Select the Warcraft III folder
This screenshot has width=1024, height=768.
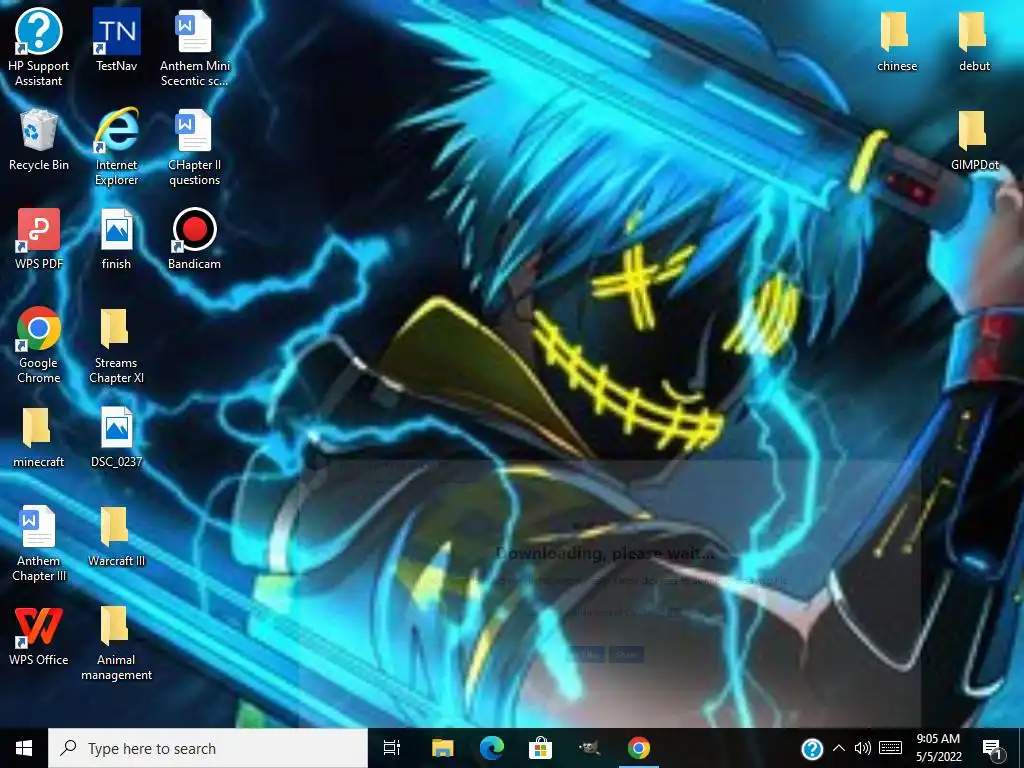(116, 537)
